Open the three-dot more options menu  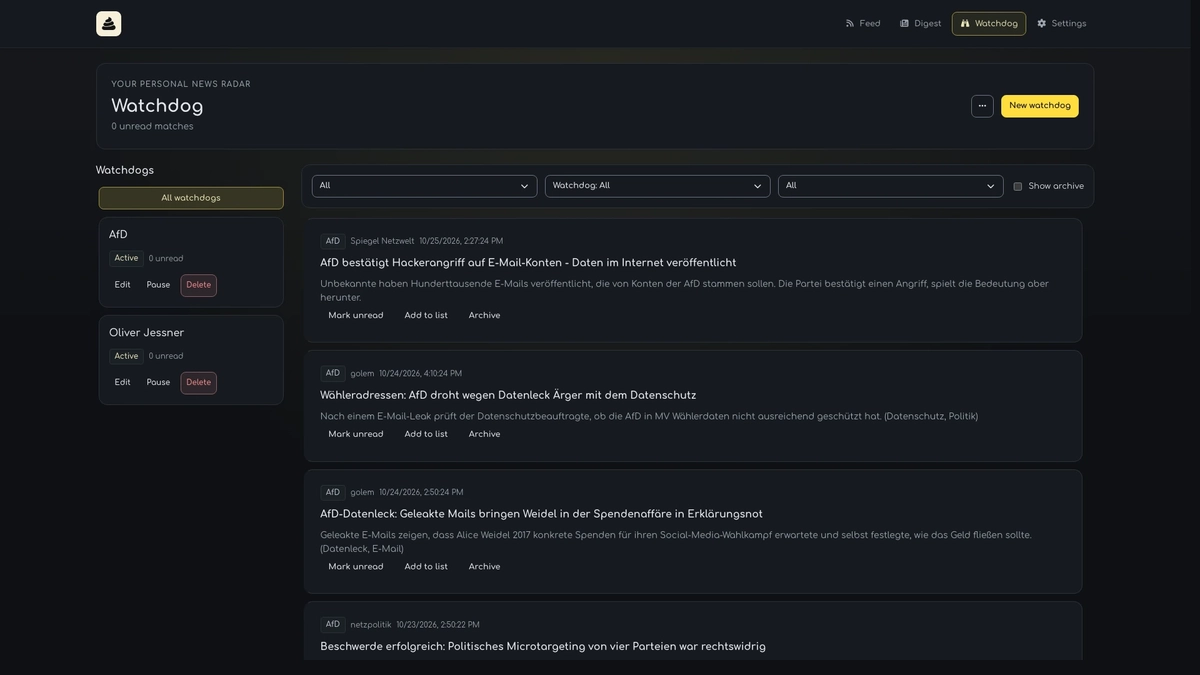pos(982,106)
